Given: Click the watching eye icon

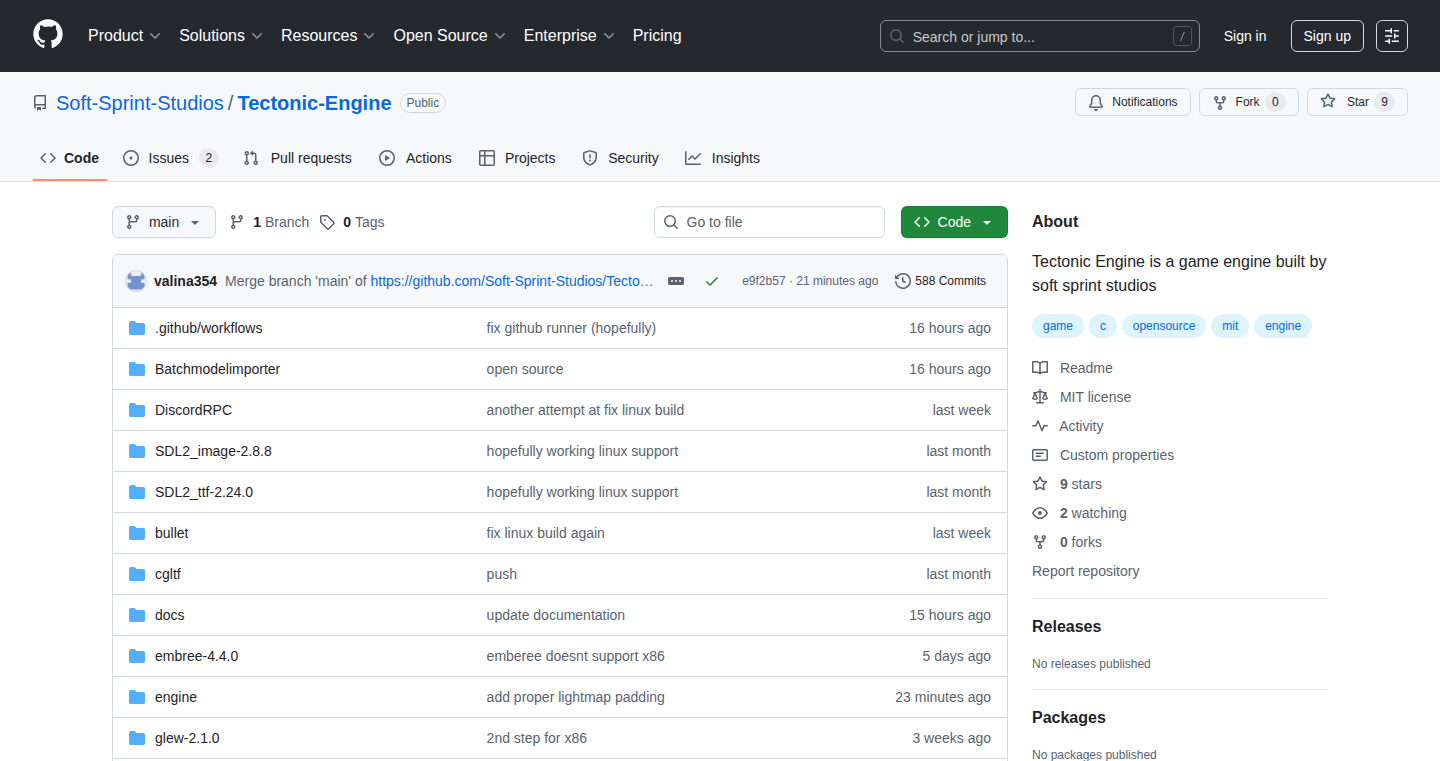Looking at the screenshot, I should point(1040,513).
